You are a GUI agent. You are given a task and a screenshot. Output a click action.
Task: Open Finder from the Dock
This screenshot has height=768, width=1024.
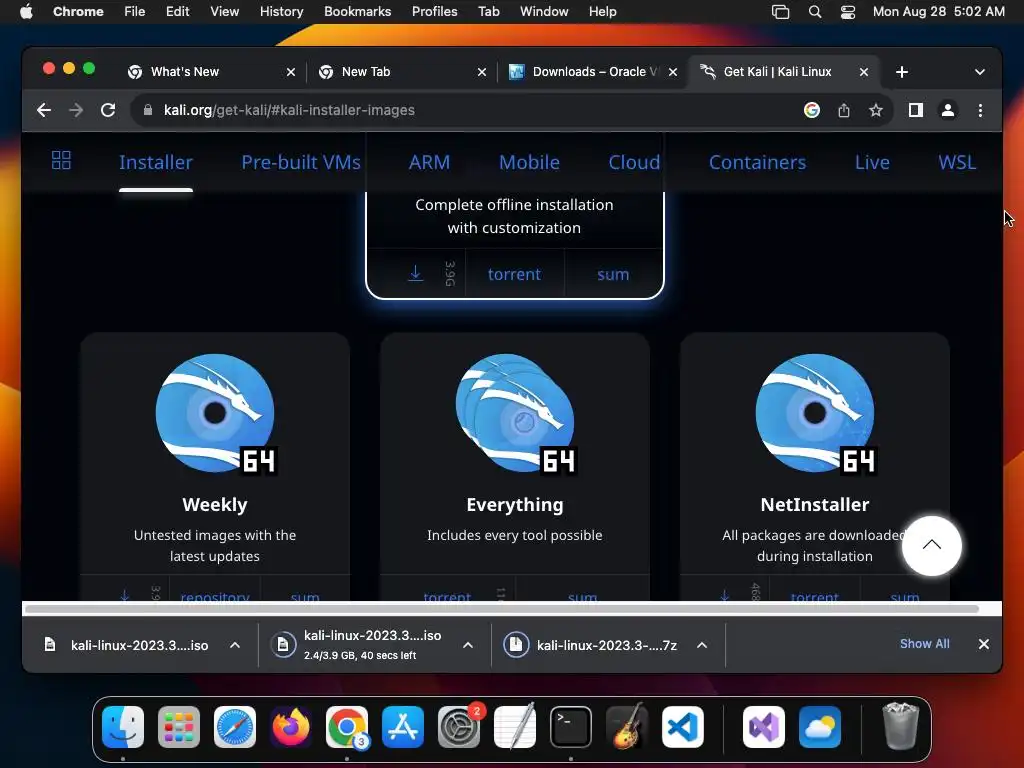[x=123, y=727]
